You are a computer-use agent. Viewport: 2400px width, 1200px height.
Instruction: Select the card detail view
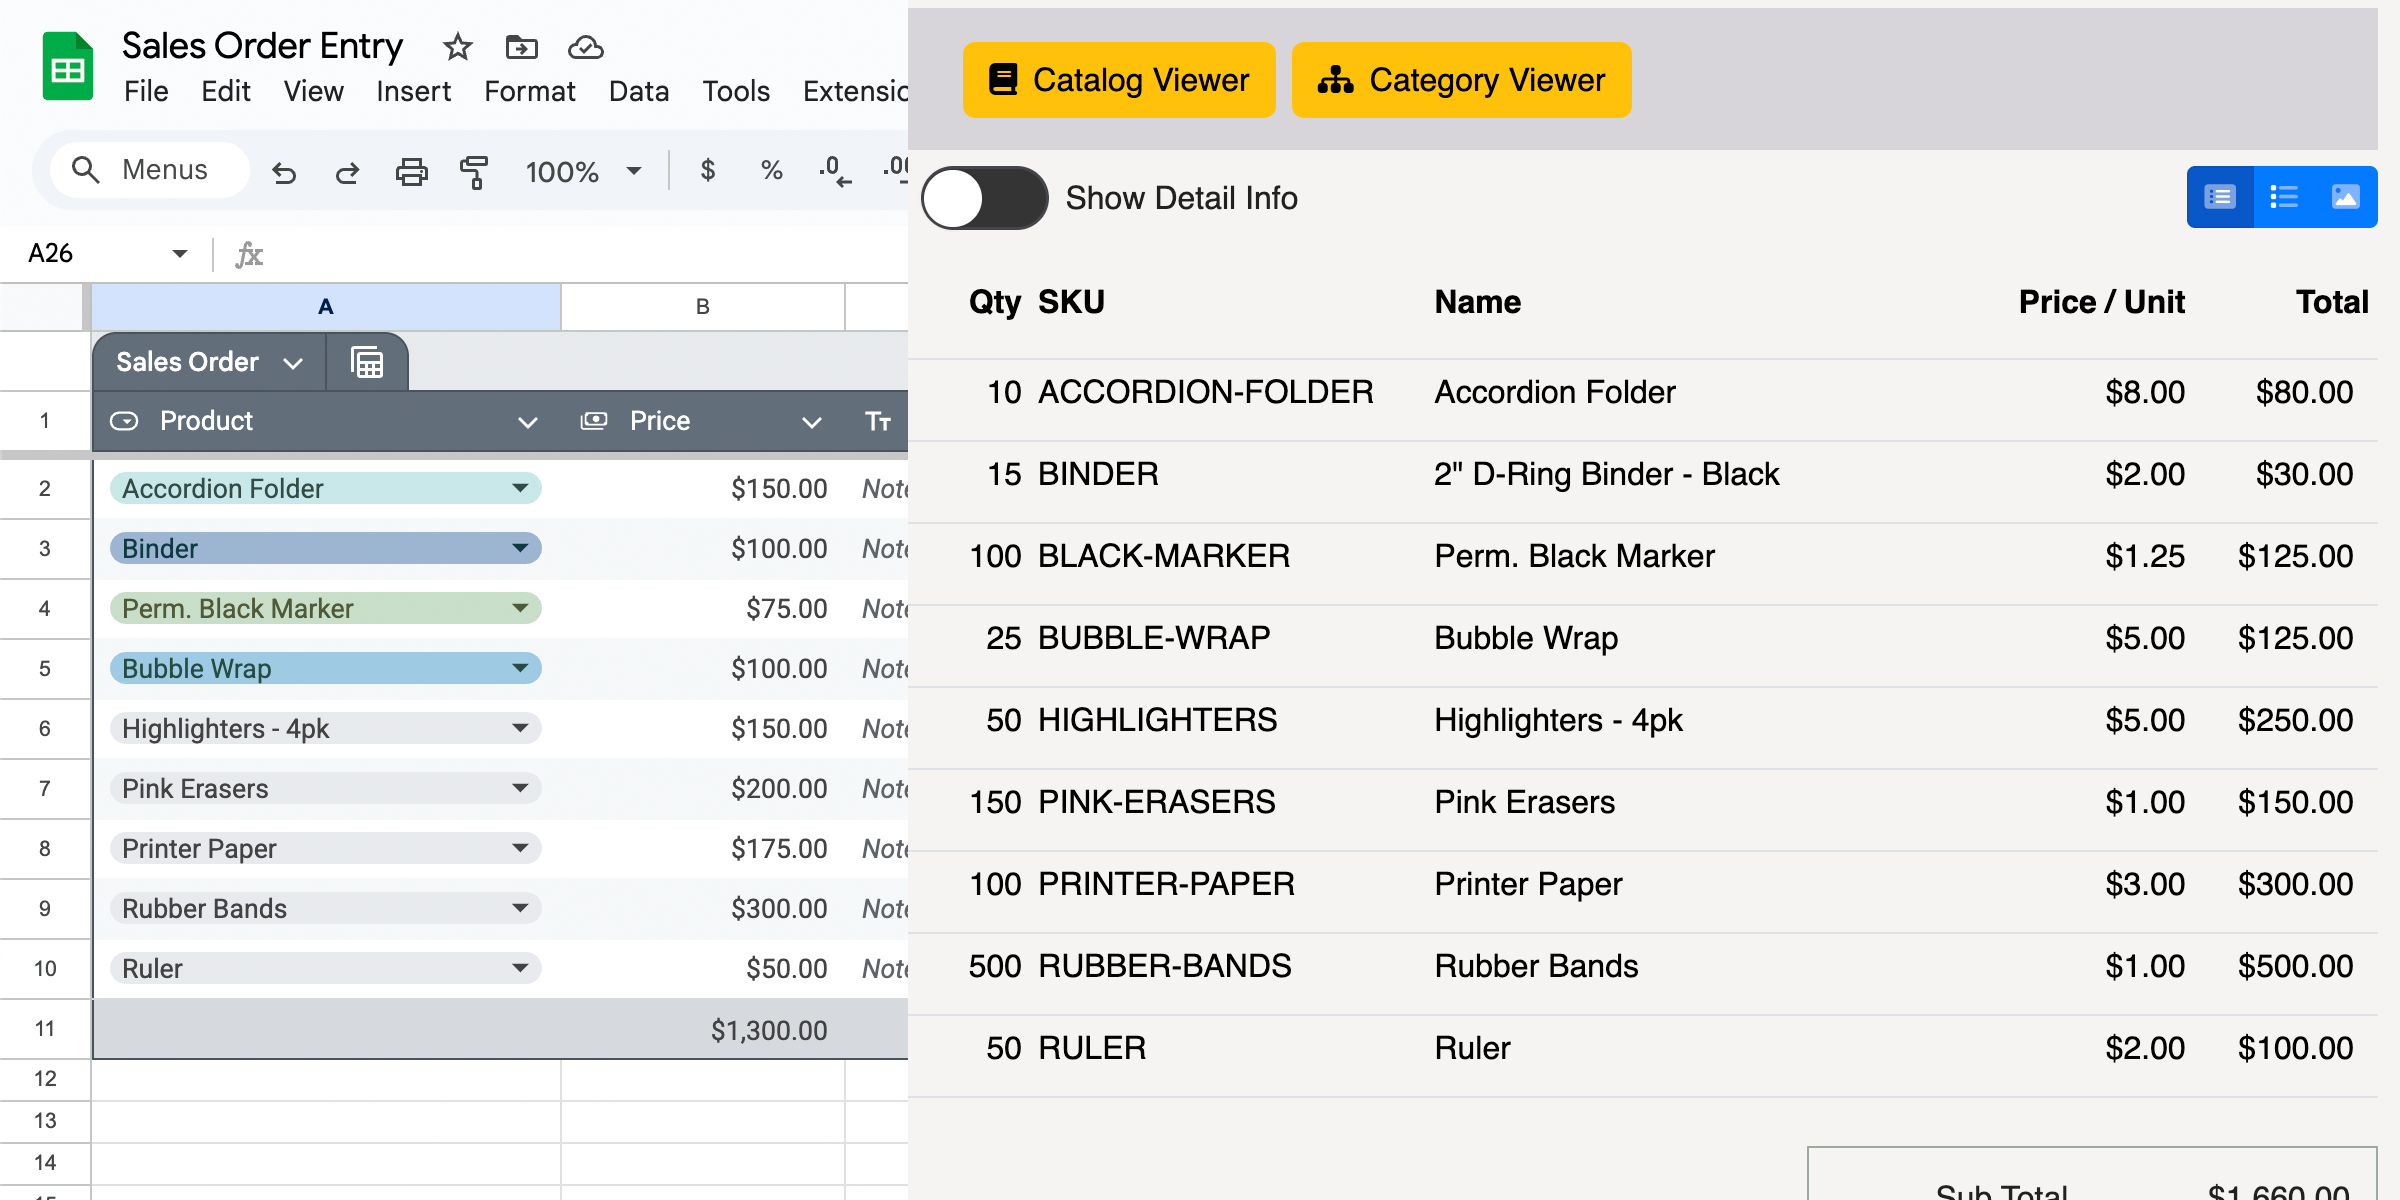(x=2220, y=196)
